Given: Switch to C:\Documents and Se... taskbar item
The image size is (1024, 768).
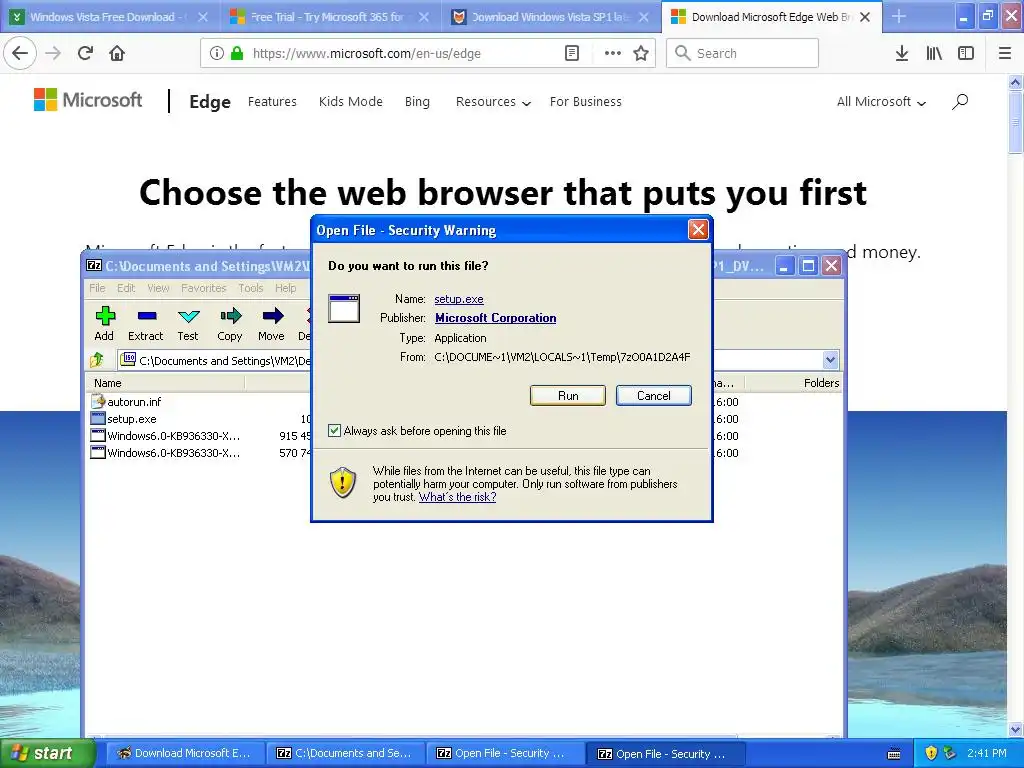Looking at the screenshot, I should pos(344,753).
